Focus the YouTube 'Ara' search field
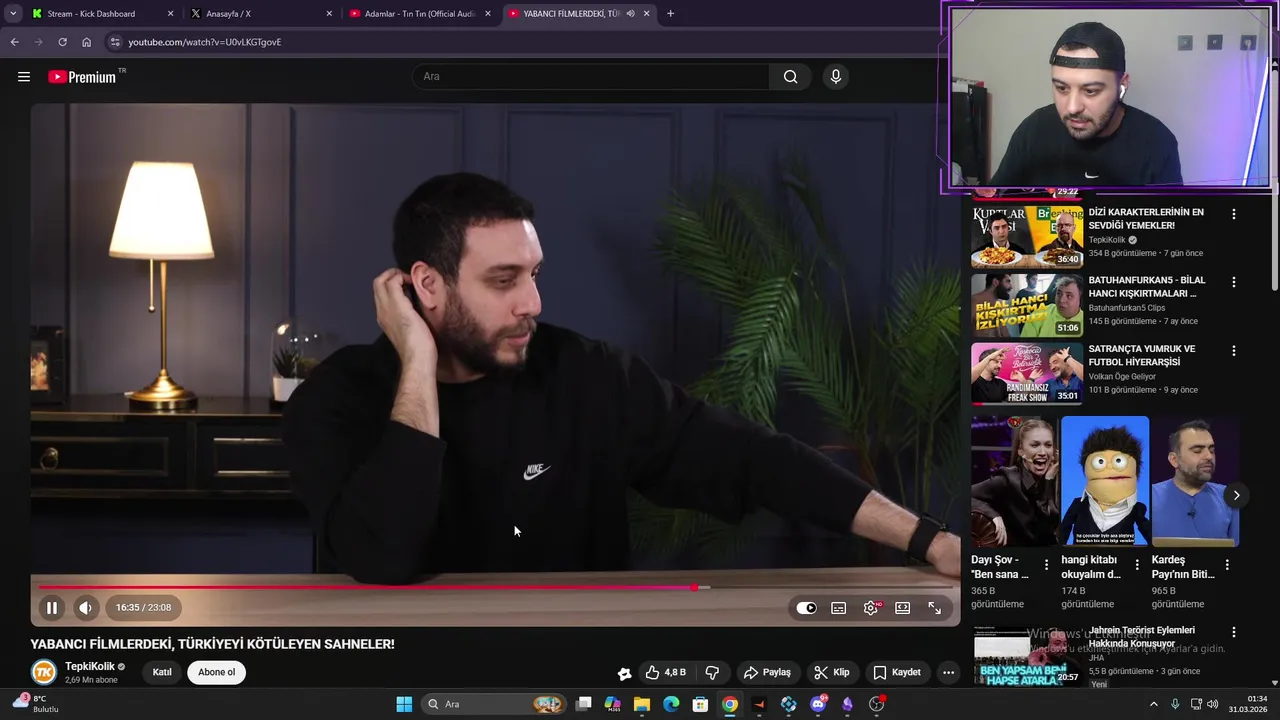 click(x=590, y=77)
